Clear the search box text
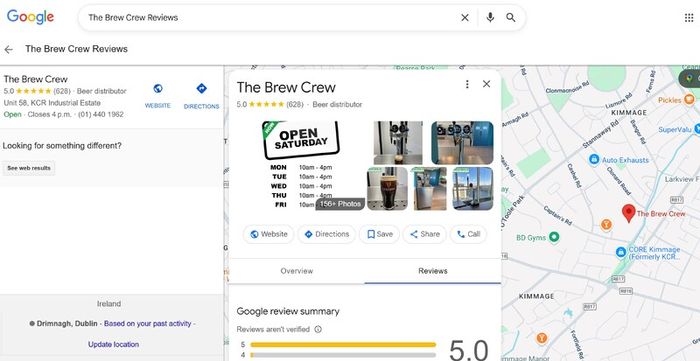The image size is (700, 361). point(465,17)
